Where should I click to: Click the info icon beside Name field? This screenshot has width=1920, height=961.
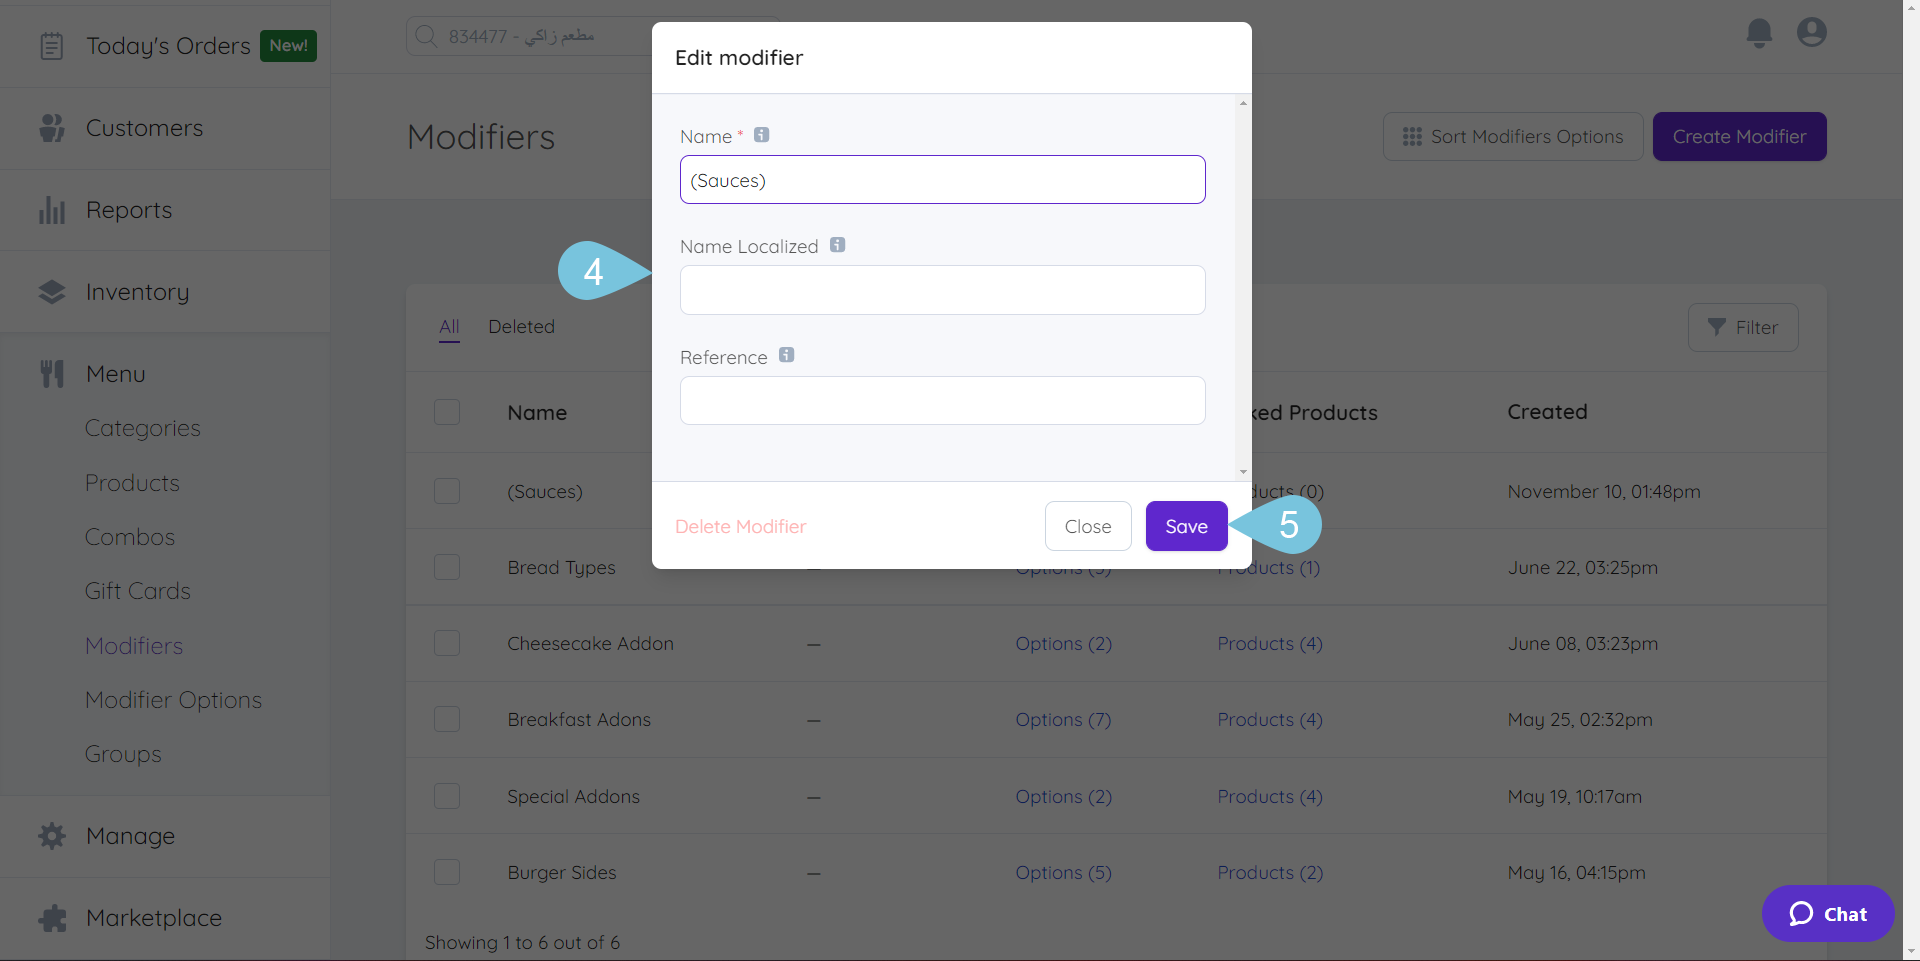pos(761,134)
